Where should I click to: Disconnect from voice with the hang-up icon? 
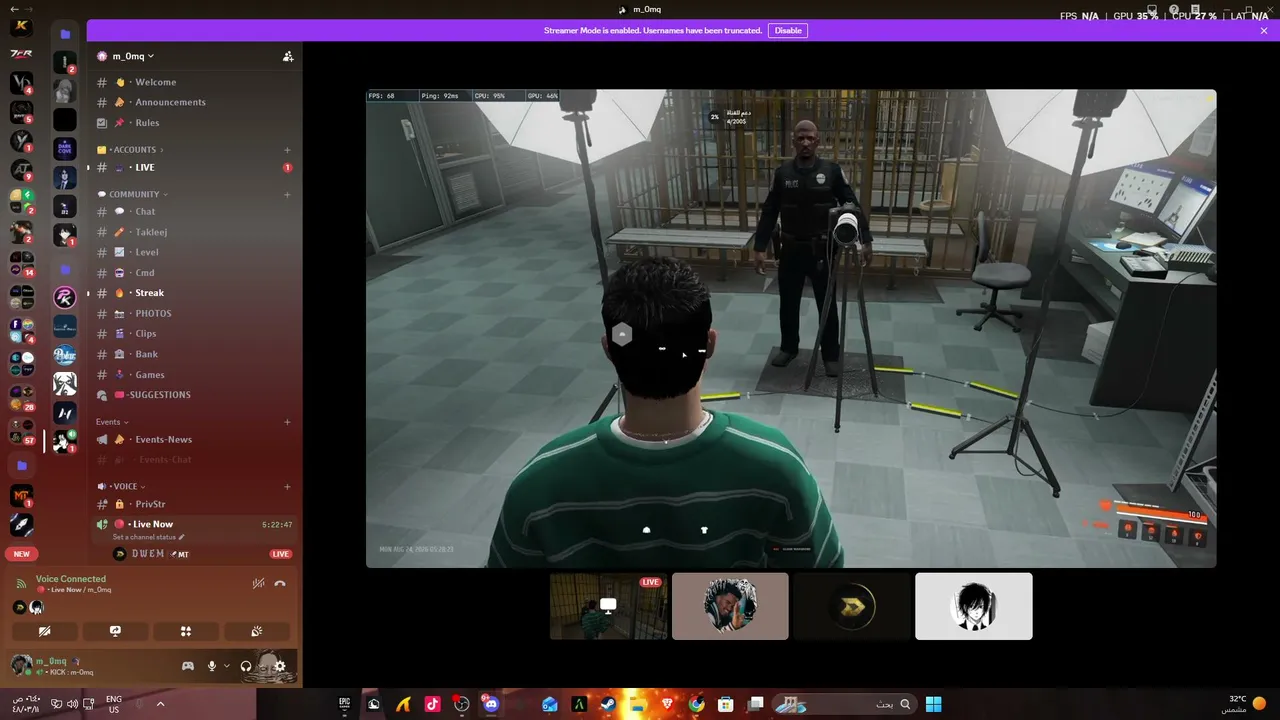(x=280, y=583)
